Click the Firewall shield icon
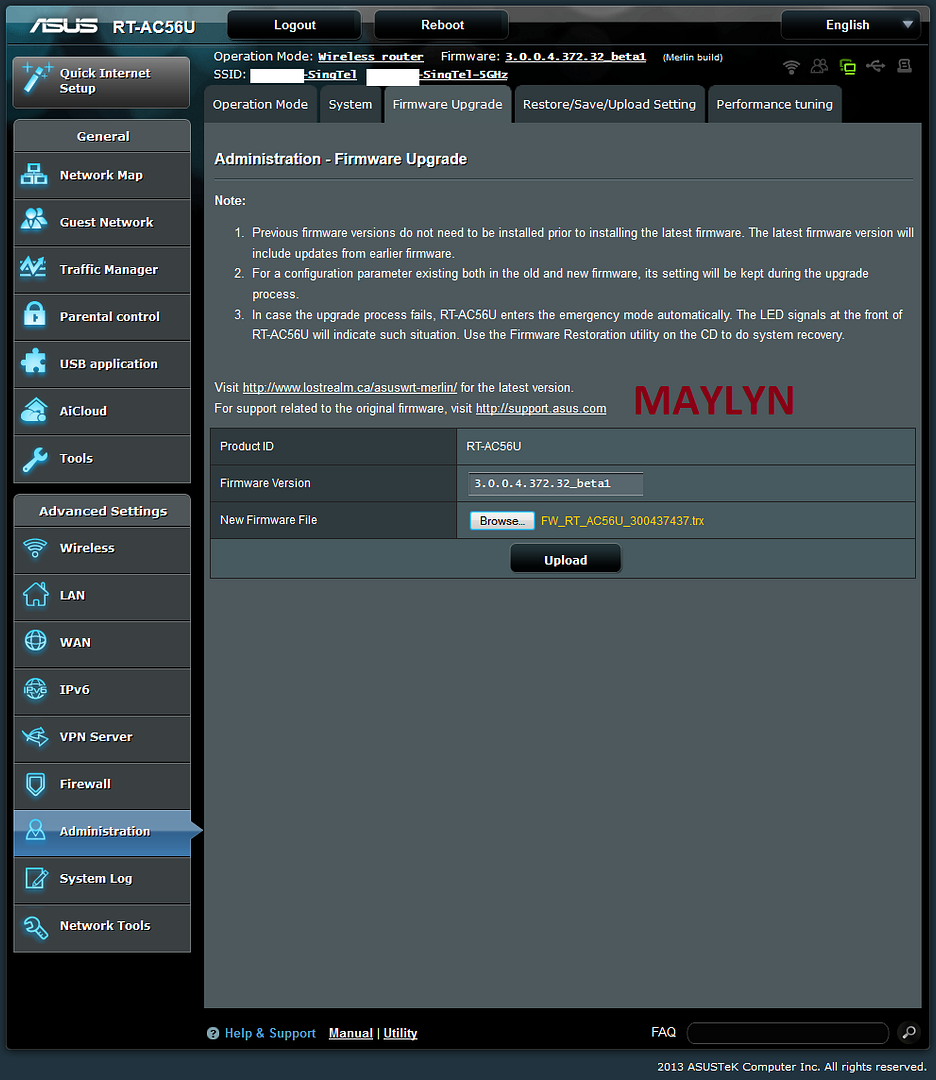The image size is (936, 1080). tap(35, 784)
